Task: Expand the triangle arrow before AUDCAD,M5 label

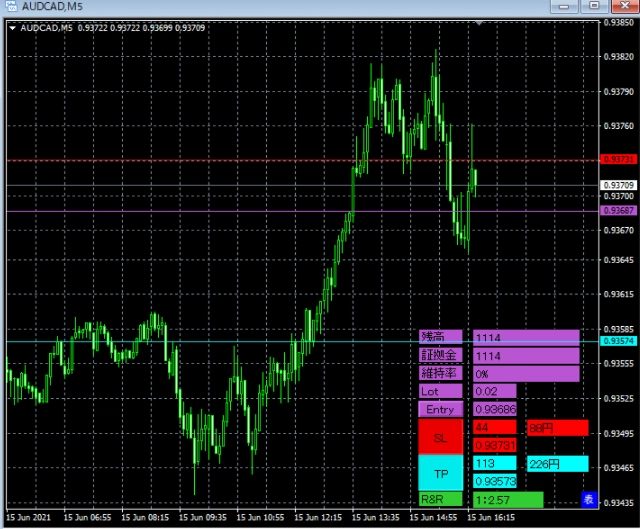Action: click(x=13, y=28)
